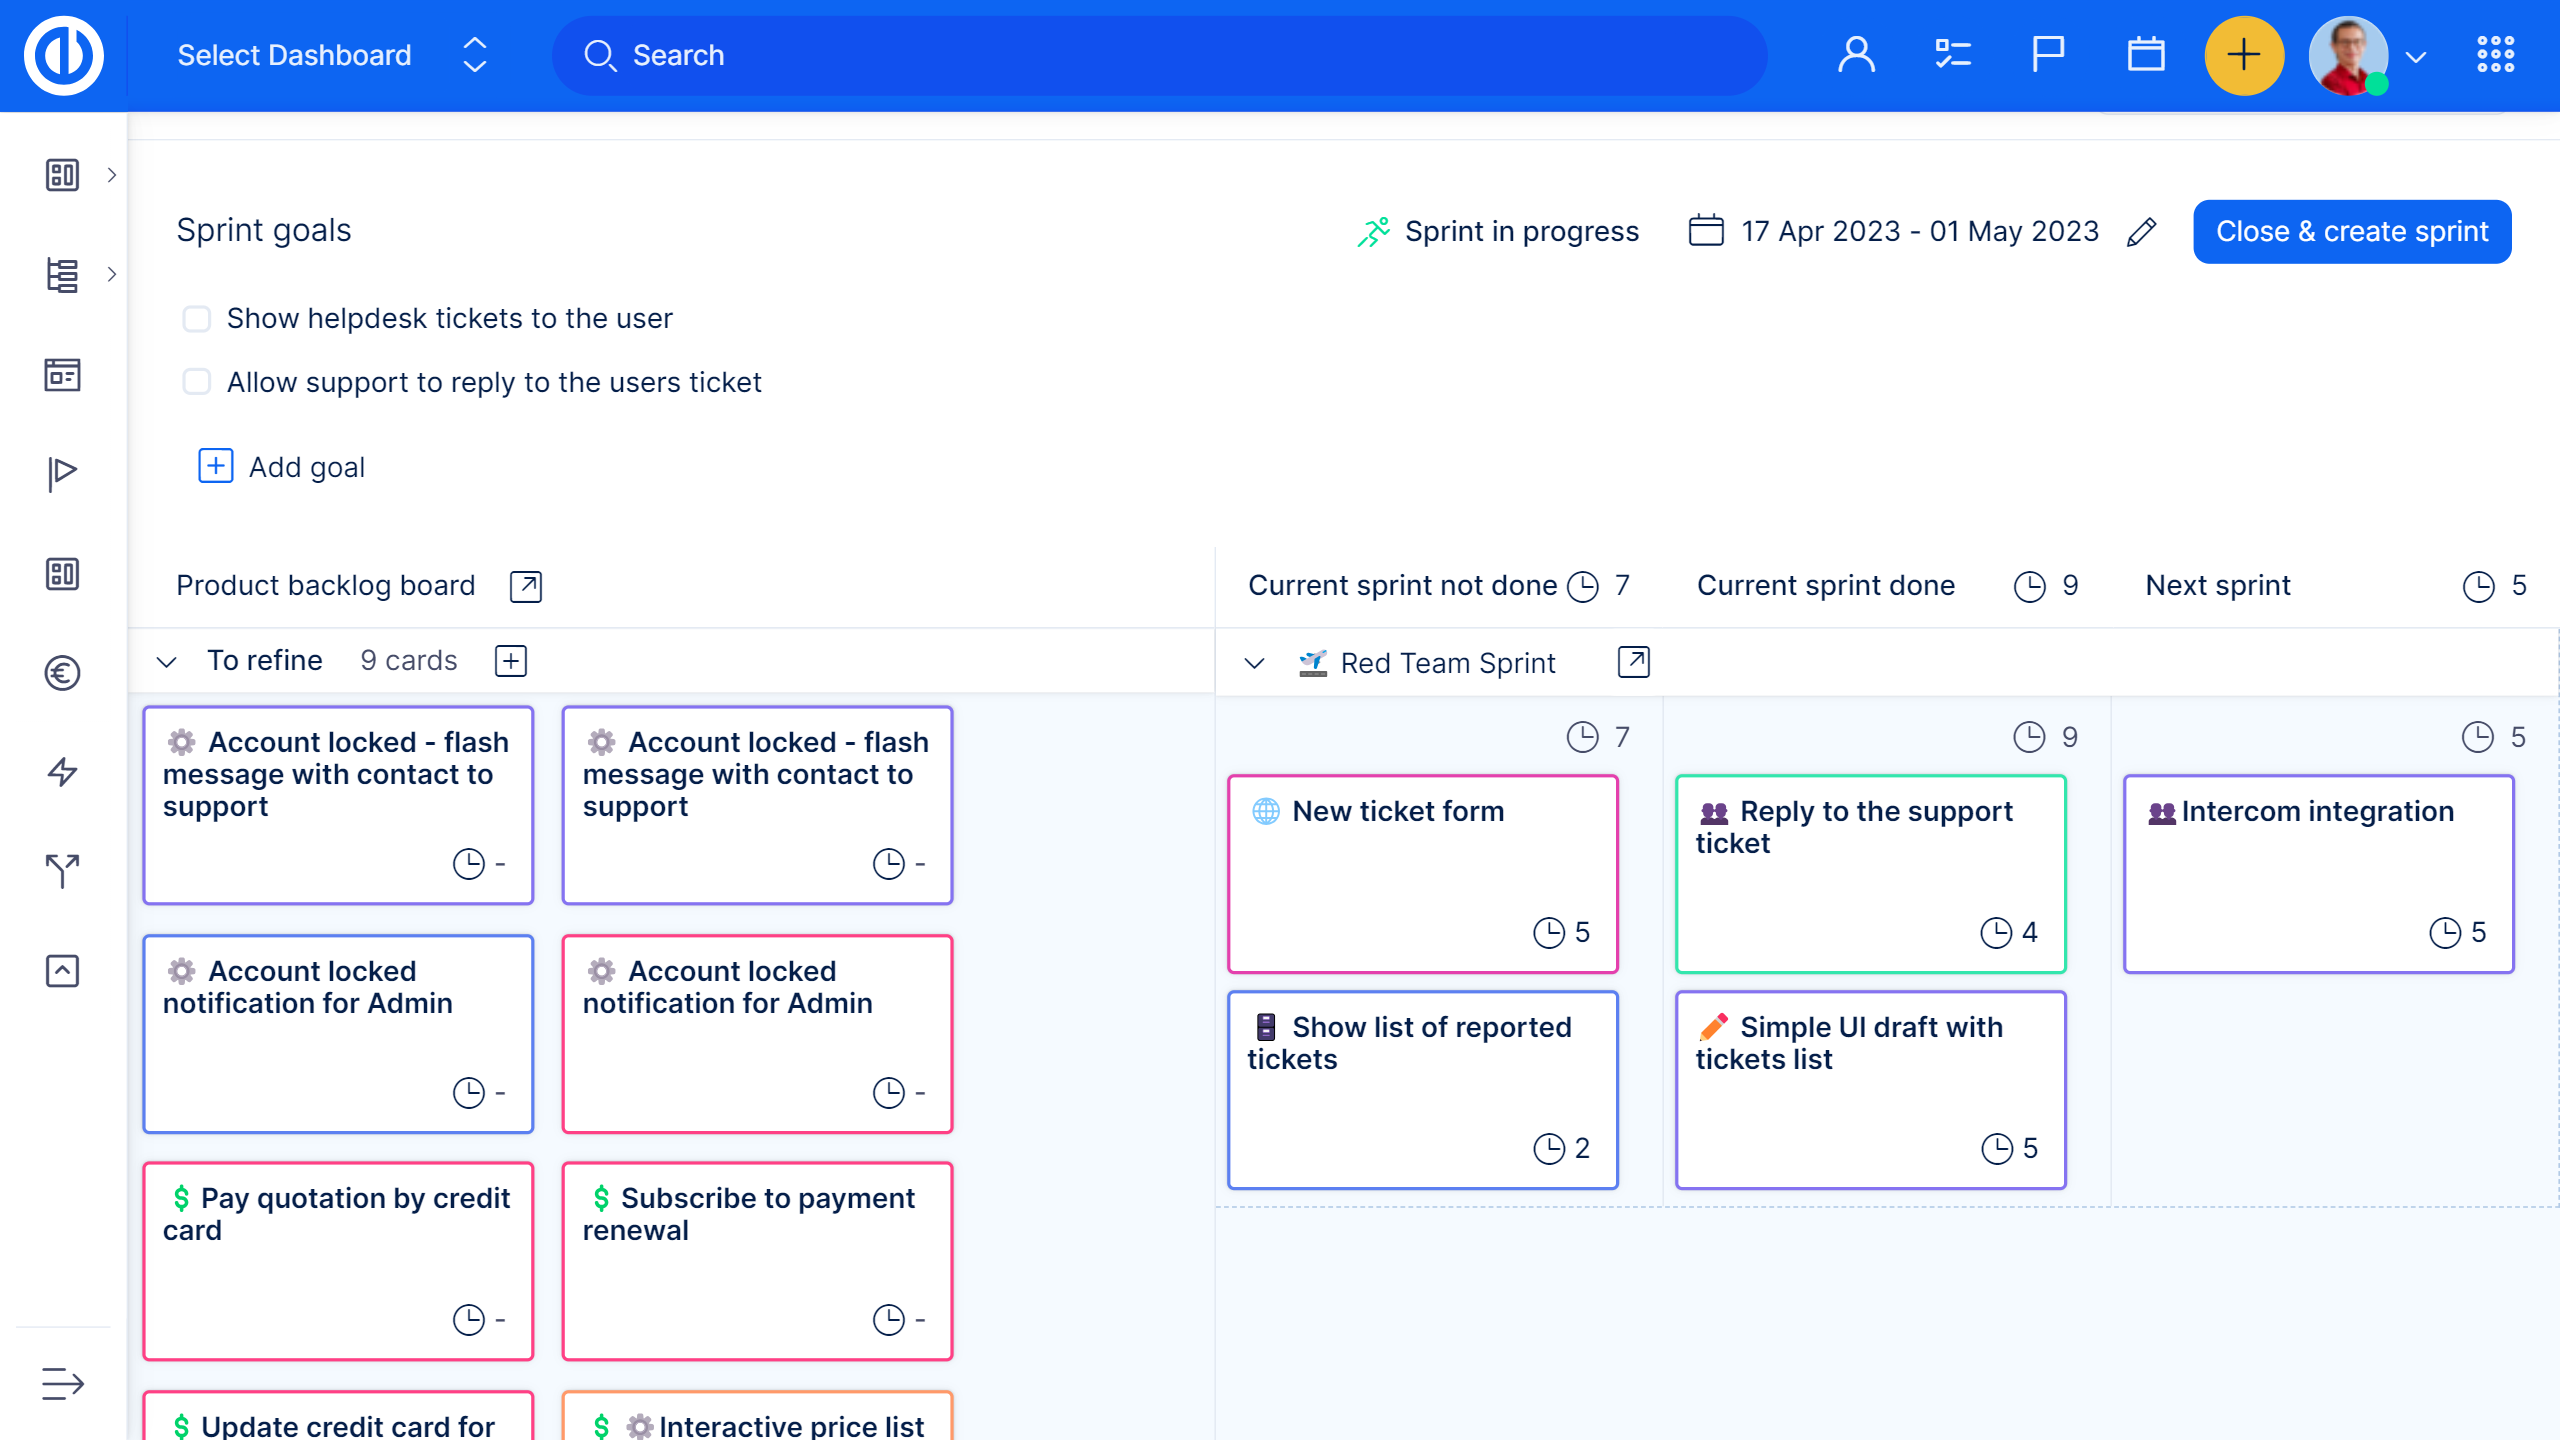The height and width of the screenshot is (1440, 2560).
Task: Toggle the user avatar status indicator
Action: point(2379,86)
